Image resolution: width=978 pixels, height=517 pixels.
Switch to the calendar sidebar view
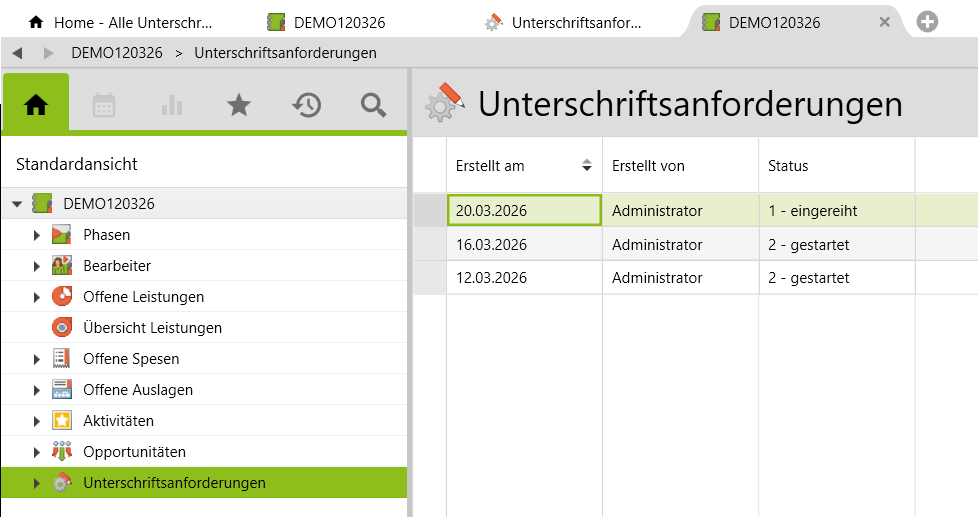pos(104,105)
